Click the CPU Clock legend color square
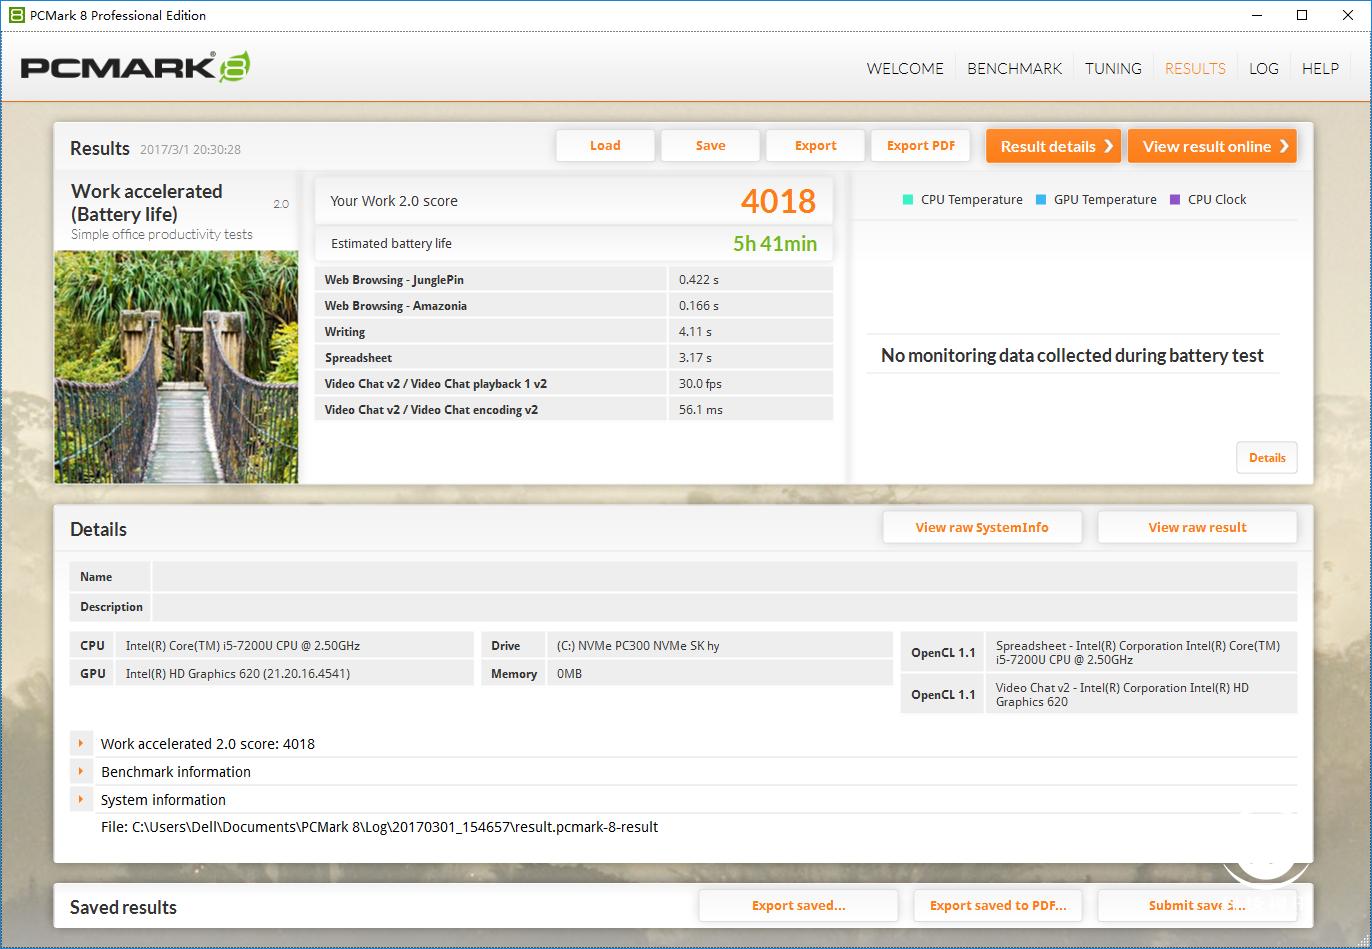Image resolution: width=1372 pixels, height=949 pixels. pos(1172,199)
